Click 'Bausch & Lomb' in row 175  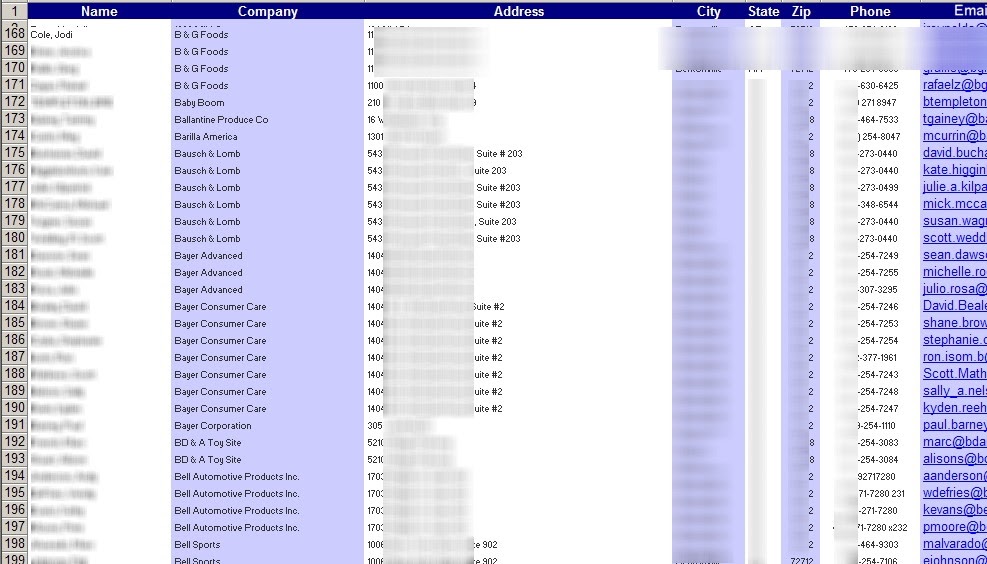pos(207,154)
